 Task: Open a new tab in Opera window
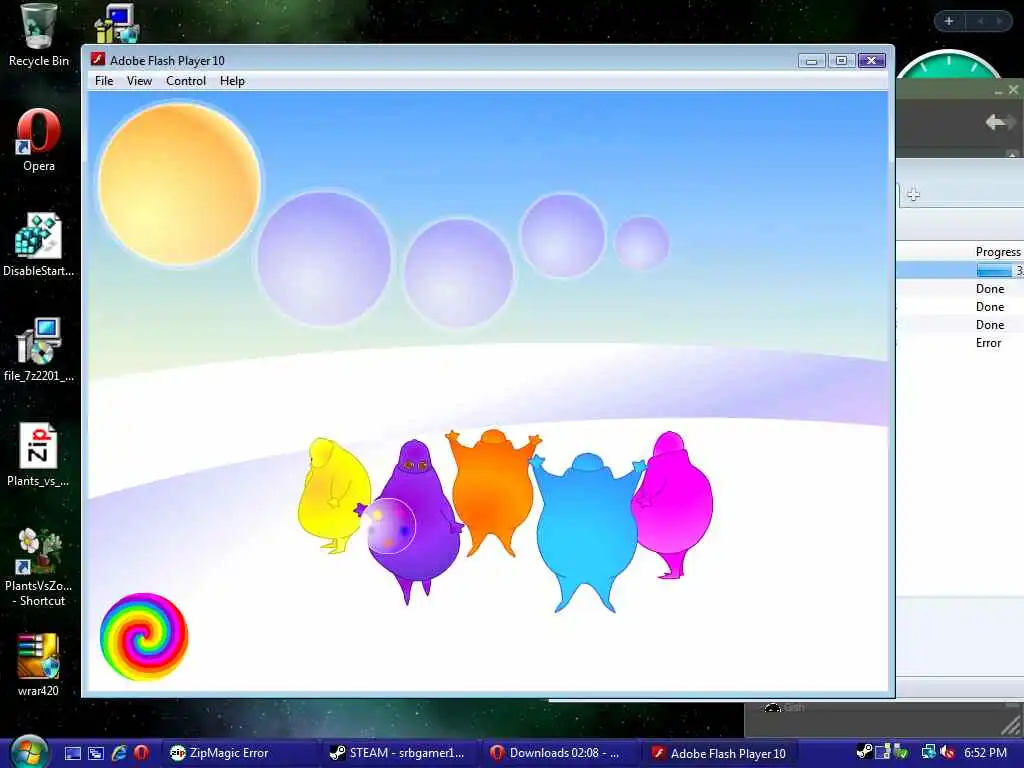pos(913,194)
